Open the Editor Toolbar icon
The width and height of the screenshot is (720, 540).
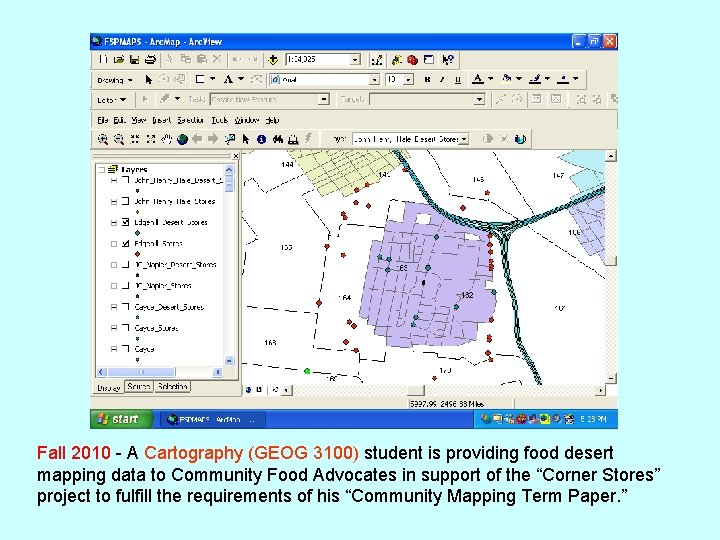[x=377, y=60]
